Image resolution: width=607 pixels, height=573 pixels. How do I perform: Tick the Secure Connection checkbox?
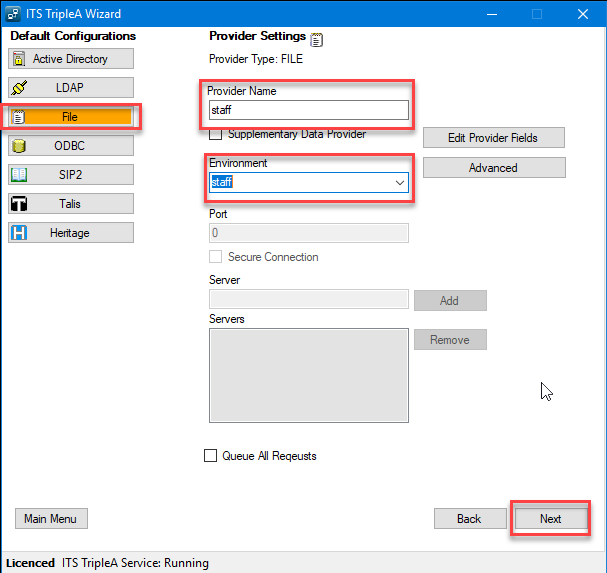point(215,257)
